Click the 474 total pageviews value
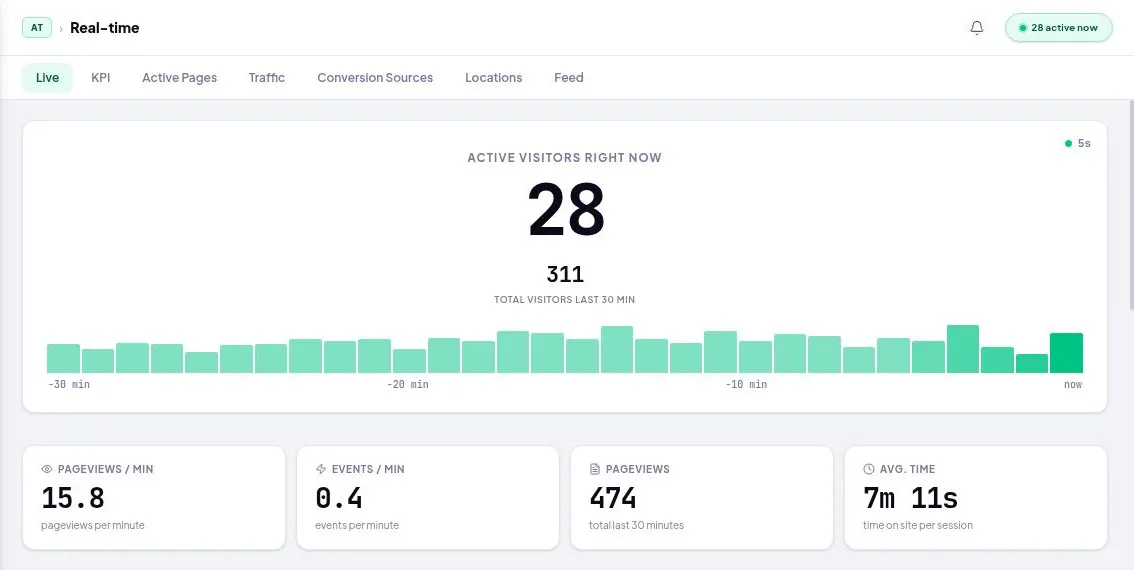The height and width of the screenshot is (570, 1134). click(x=613, y=498)
